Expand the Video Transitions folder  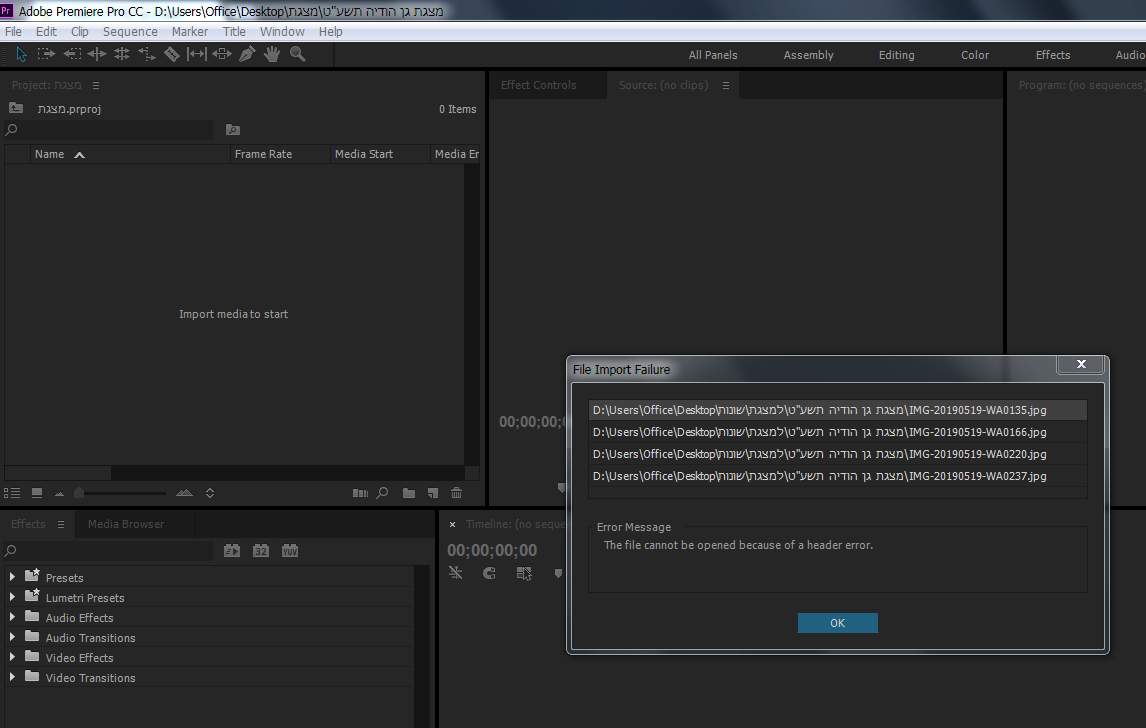[12, 678]
